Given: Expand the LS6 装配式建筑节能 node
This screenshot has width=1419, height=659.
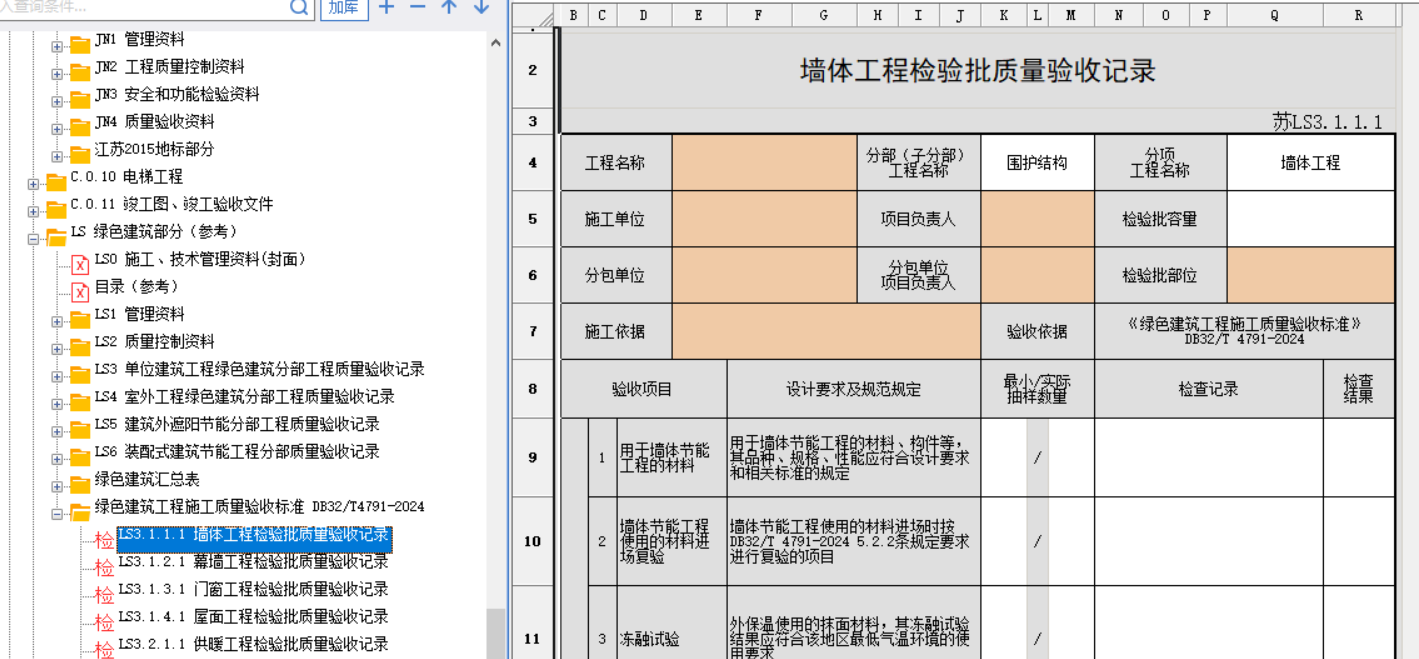Looking at the screenshot, I should coord(57,459).
